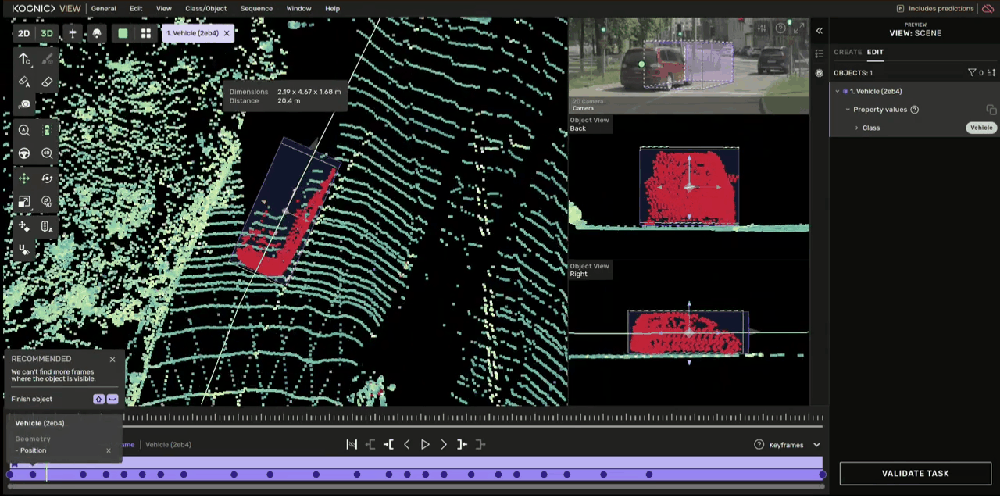Switch to the EDIT tab
1000x496 pixels.
click(x=875, y=52)
